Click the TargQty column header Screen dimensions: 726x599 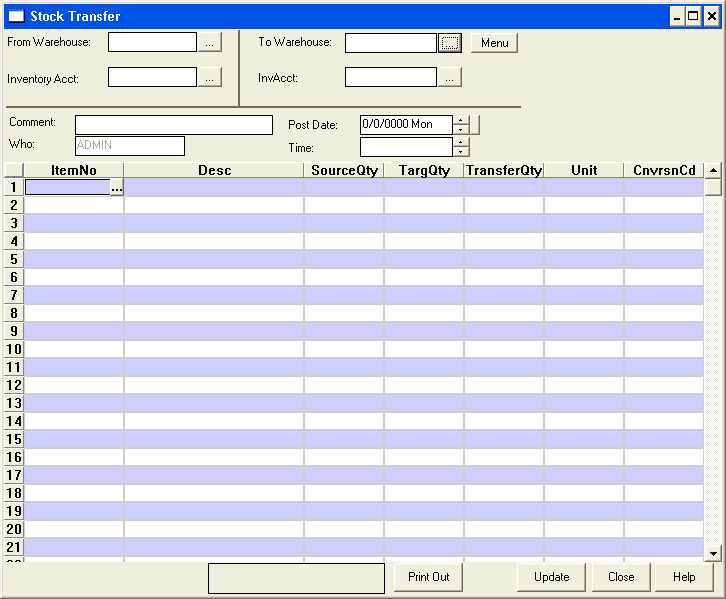(x=424, y=170)
